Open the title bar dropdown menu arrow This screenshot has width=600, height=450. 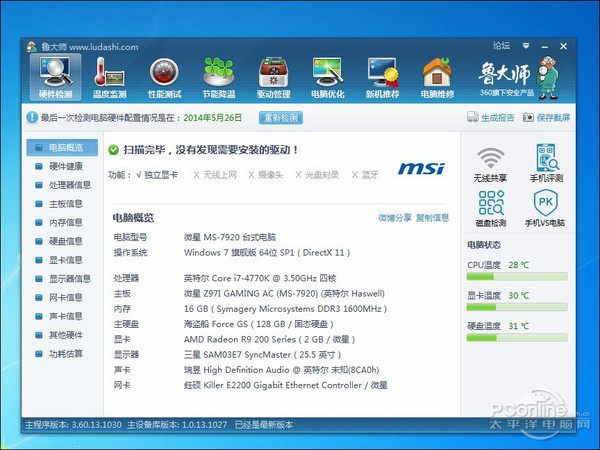(x=526, y=46)
